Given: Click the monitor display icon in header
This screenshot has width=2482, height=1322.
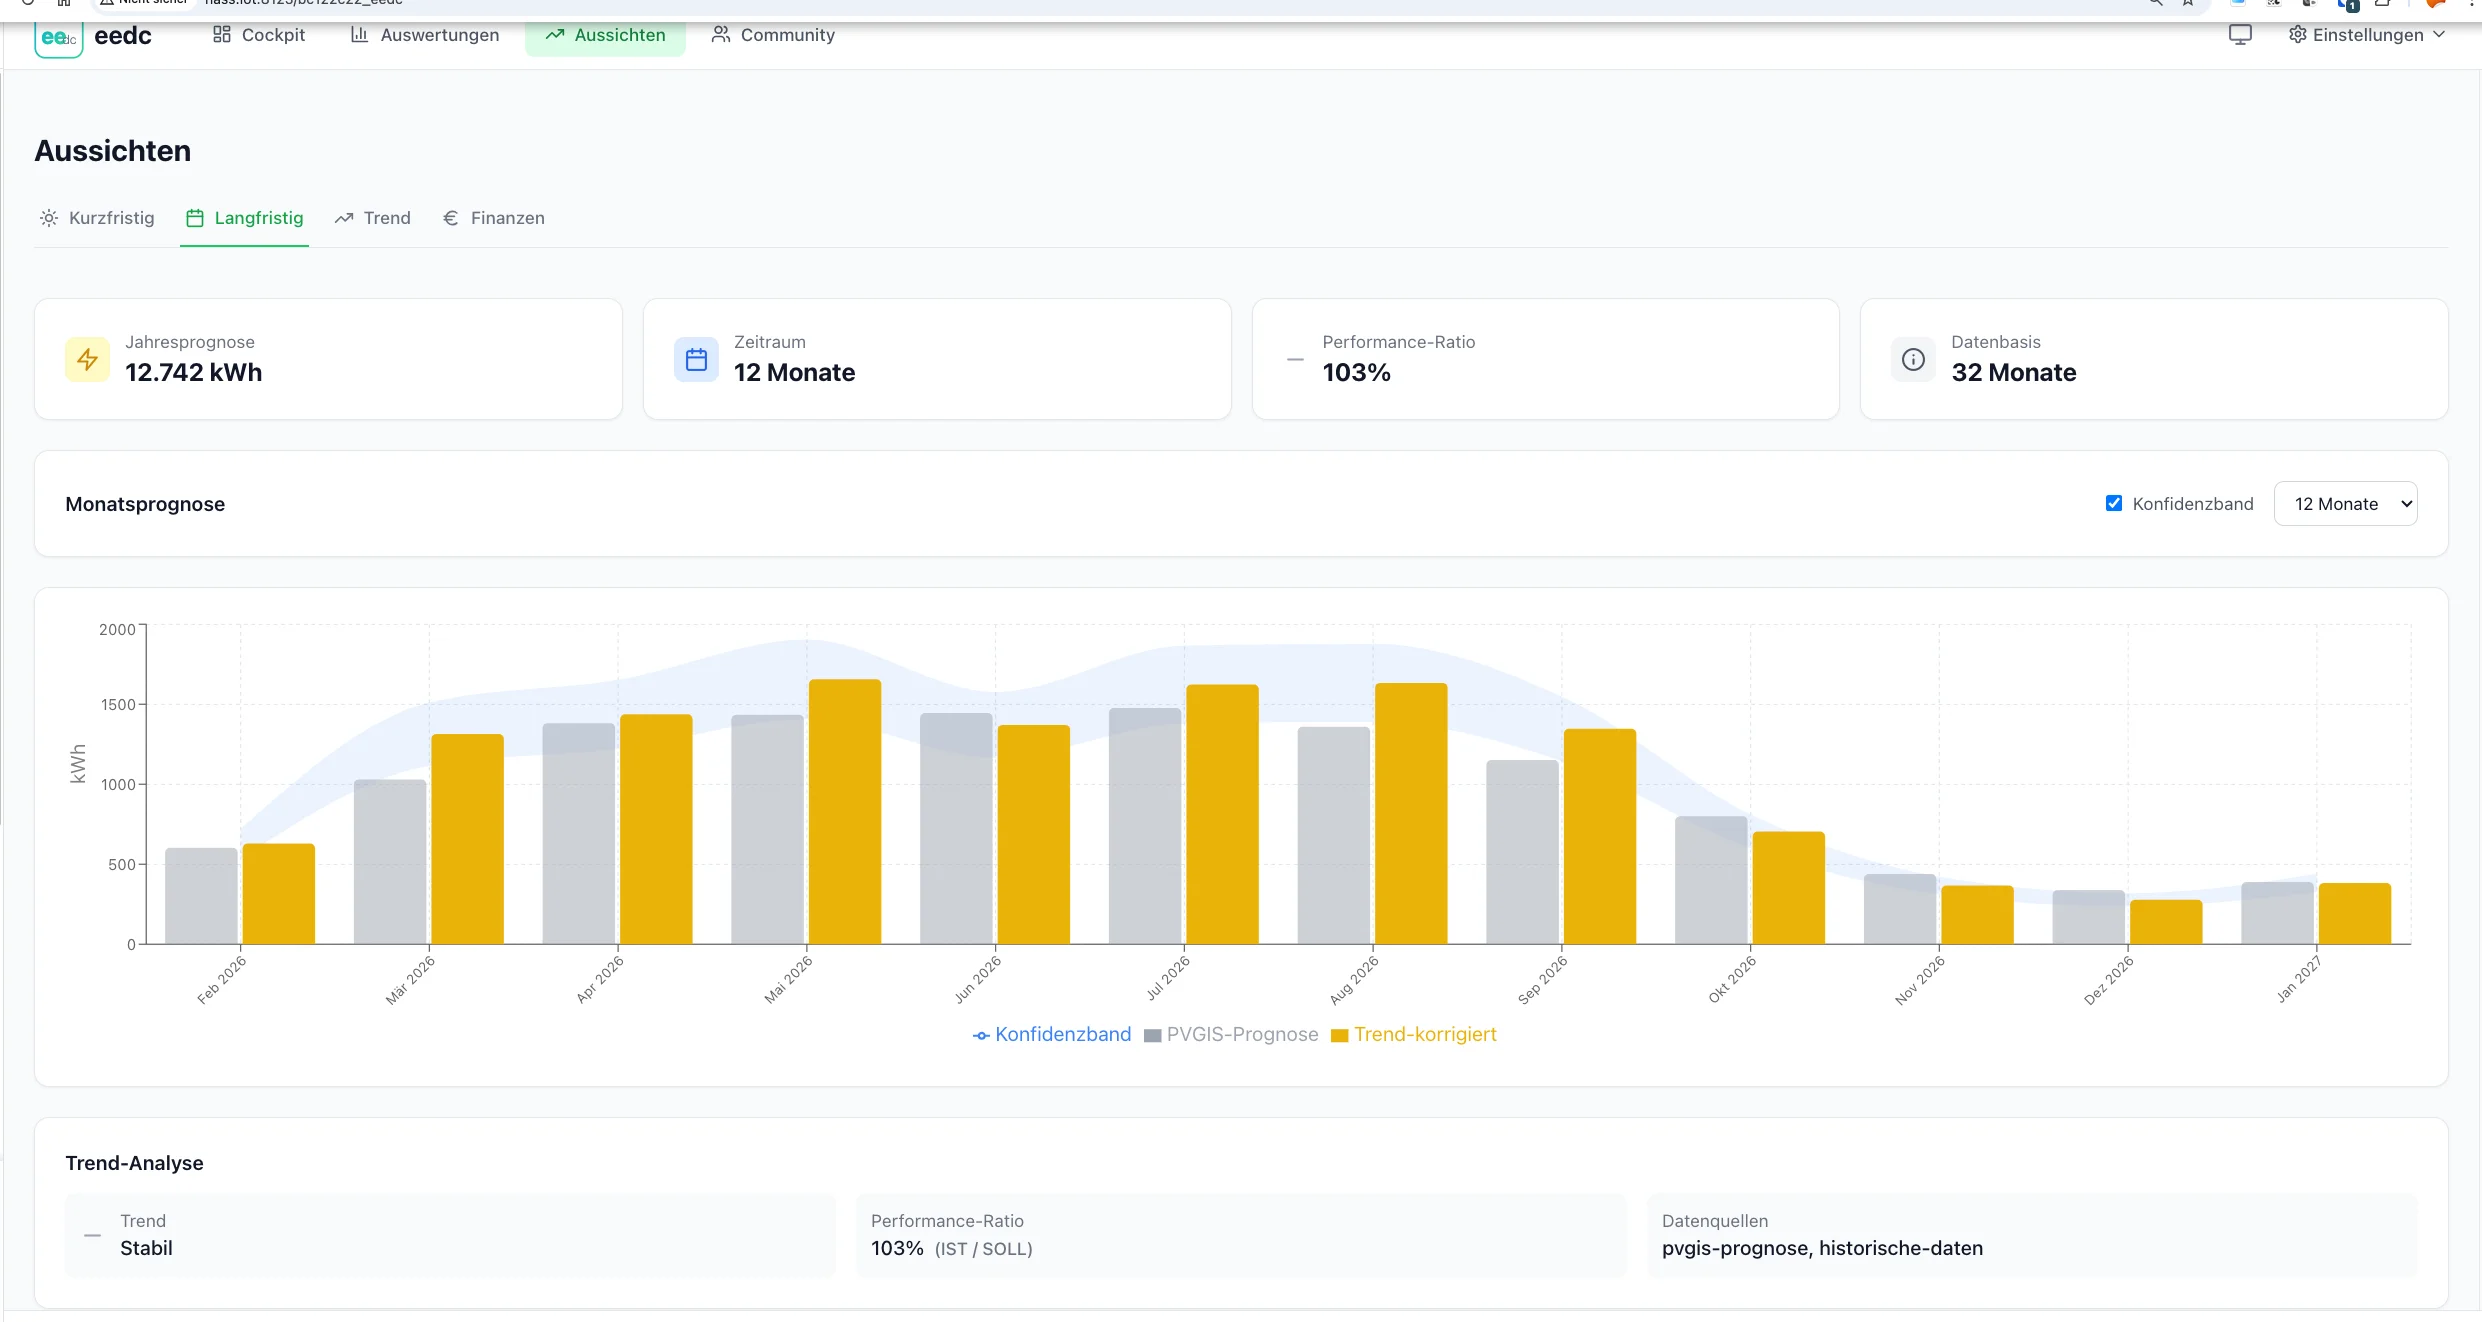Looking at the screenshot, I should click(x=2240, y=35).
